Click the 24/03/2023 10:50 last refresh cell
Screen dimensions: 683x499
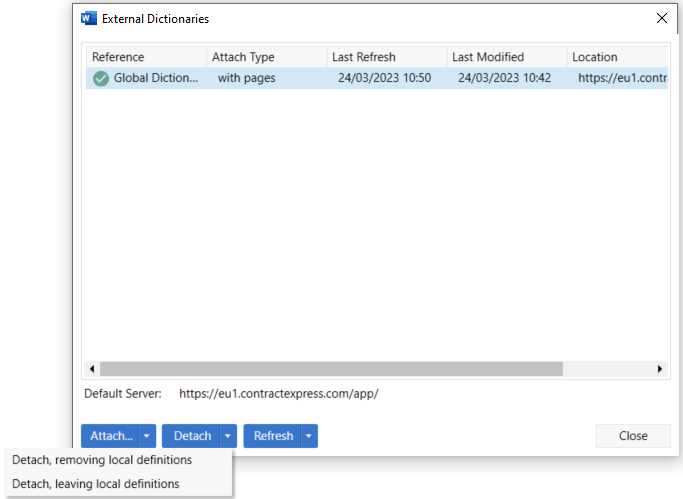(385, 78)
